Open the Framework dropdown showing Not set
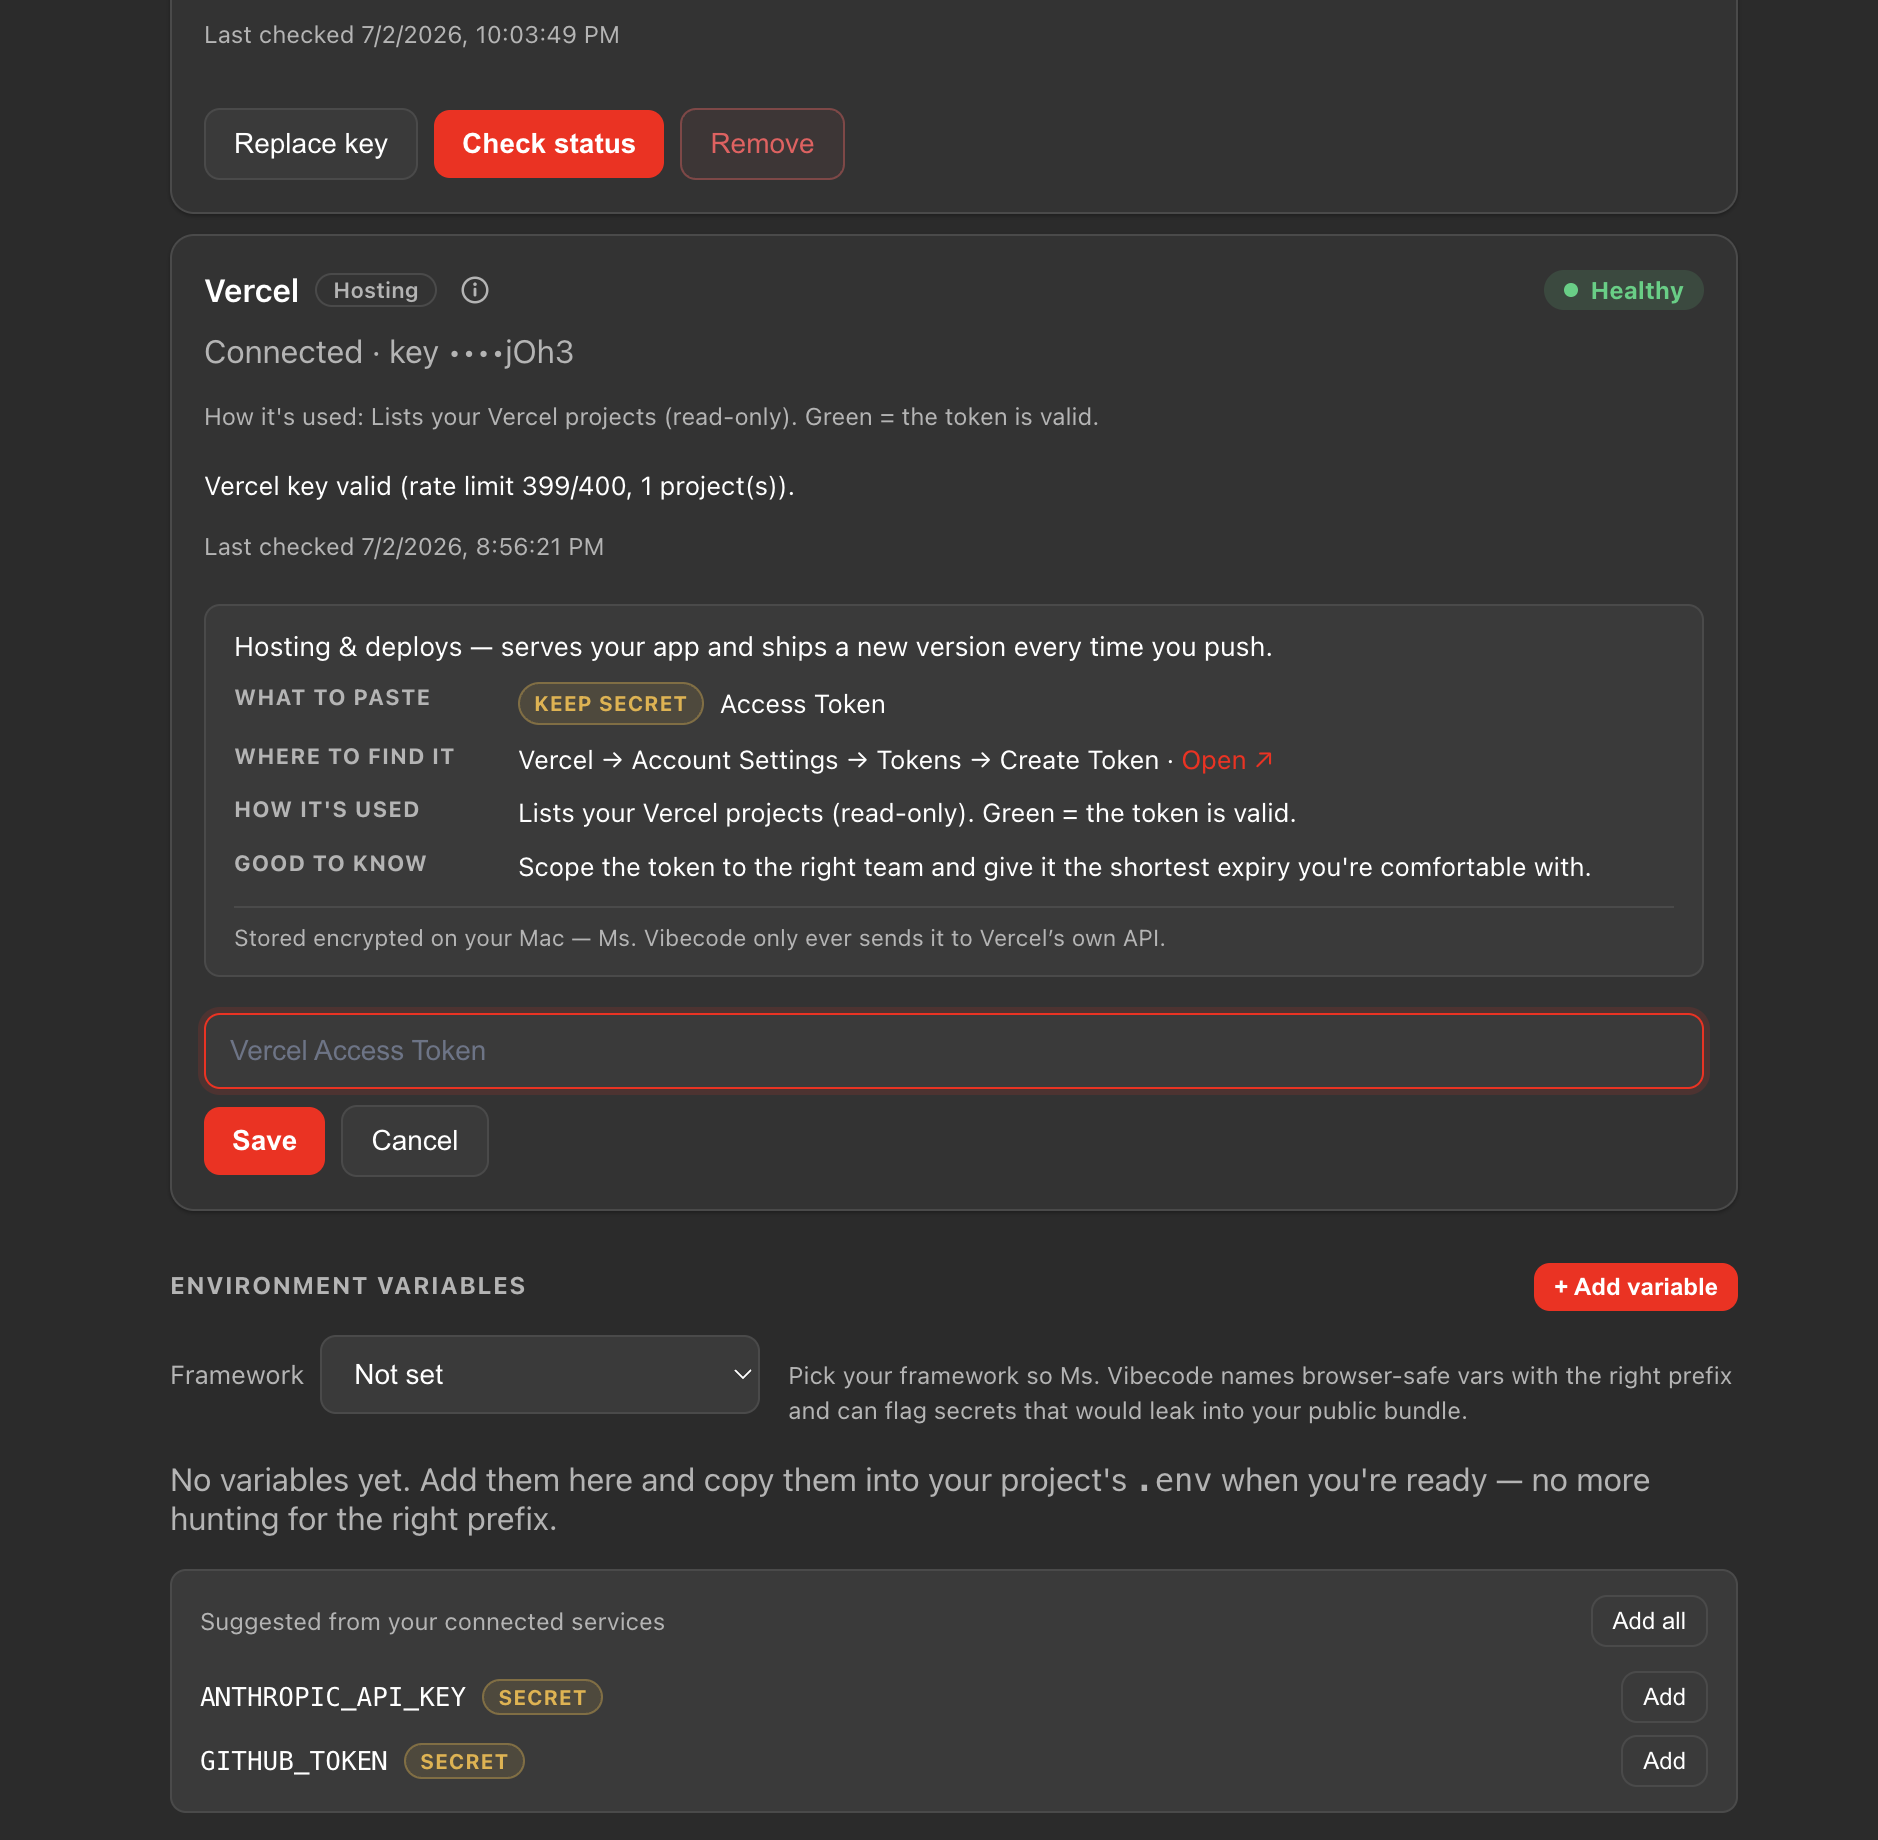The height and width of the screenshot is (1840, 1878). pyautogui.click(x=540, y=1375)
